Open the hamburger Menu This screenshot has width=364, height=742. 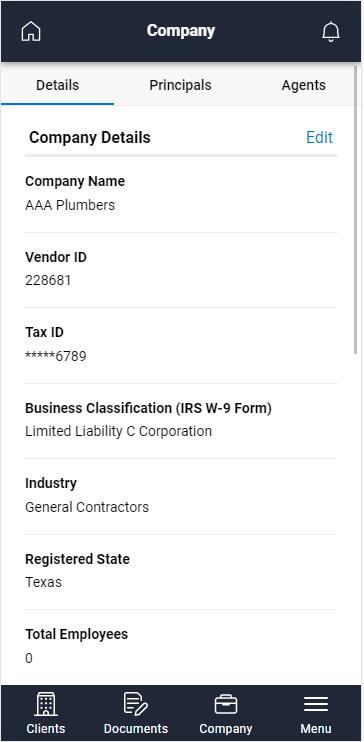316,713
